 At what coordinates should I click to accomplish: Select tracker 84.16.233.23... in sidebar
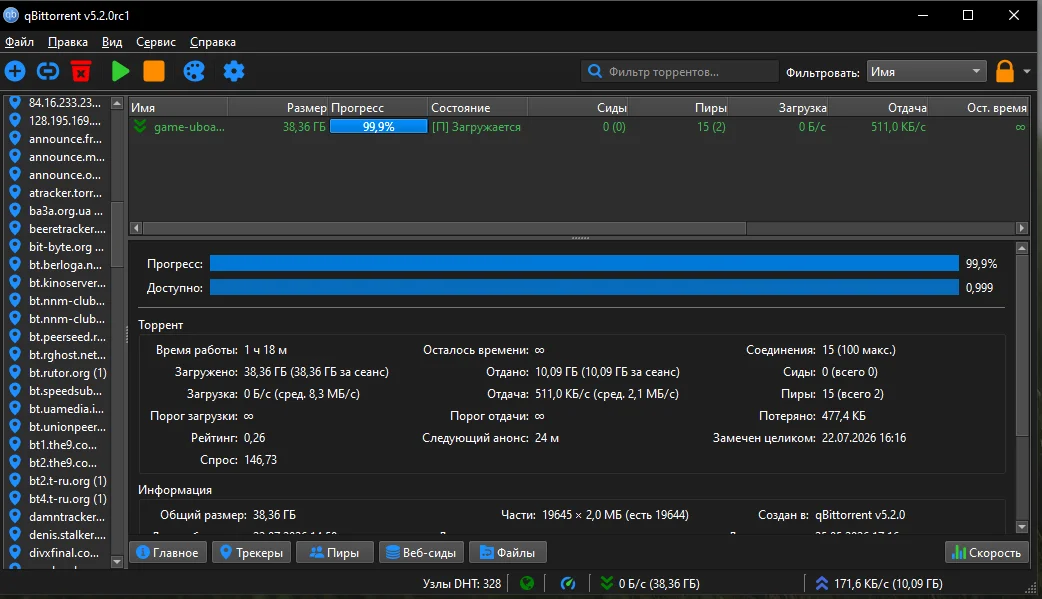point(57,102)
